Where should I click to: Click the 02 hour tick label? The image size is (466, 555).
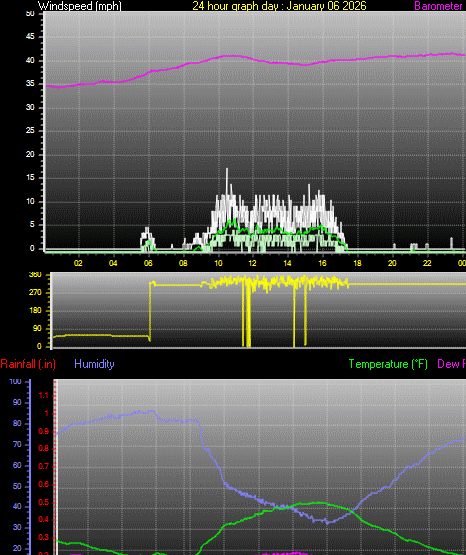pos(78,263)
